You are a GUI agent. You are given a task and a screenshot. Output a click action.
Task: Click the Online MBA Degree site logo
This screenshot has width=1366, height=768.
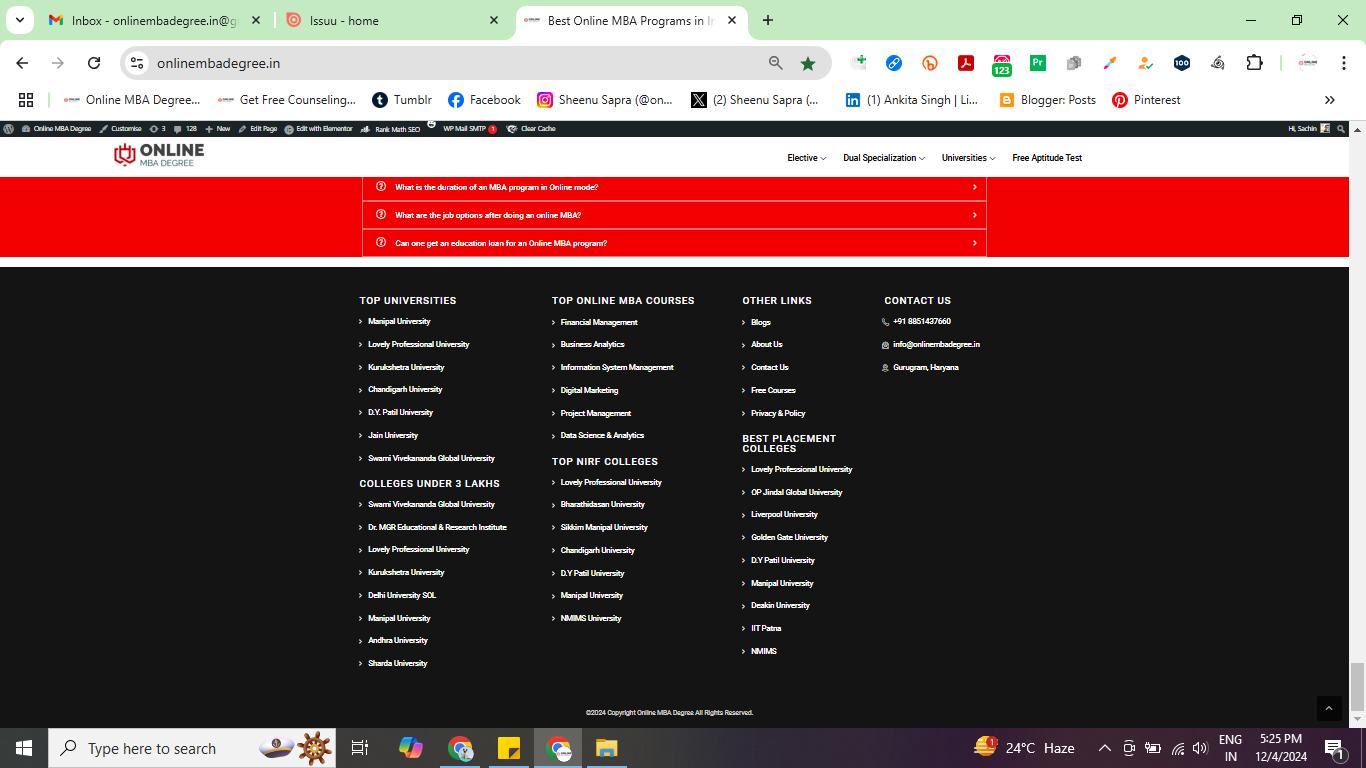tap(159, 154)
